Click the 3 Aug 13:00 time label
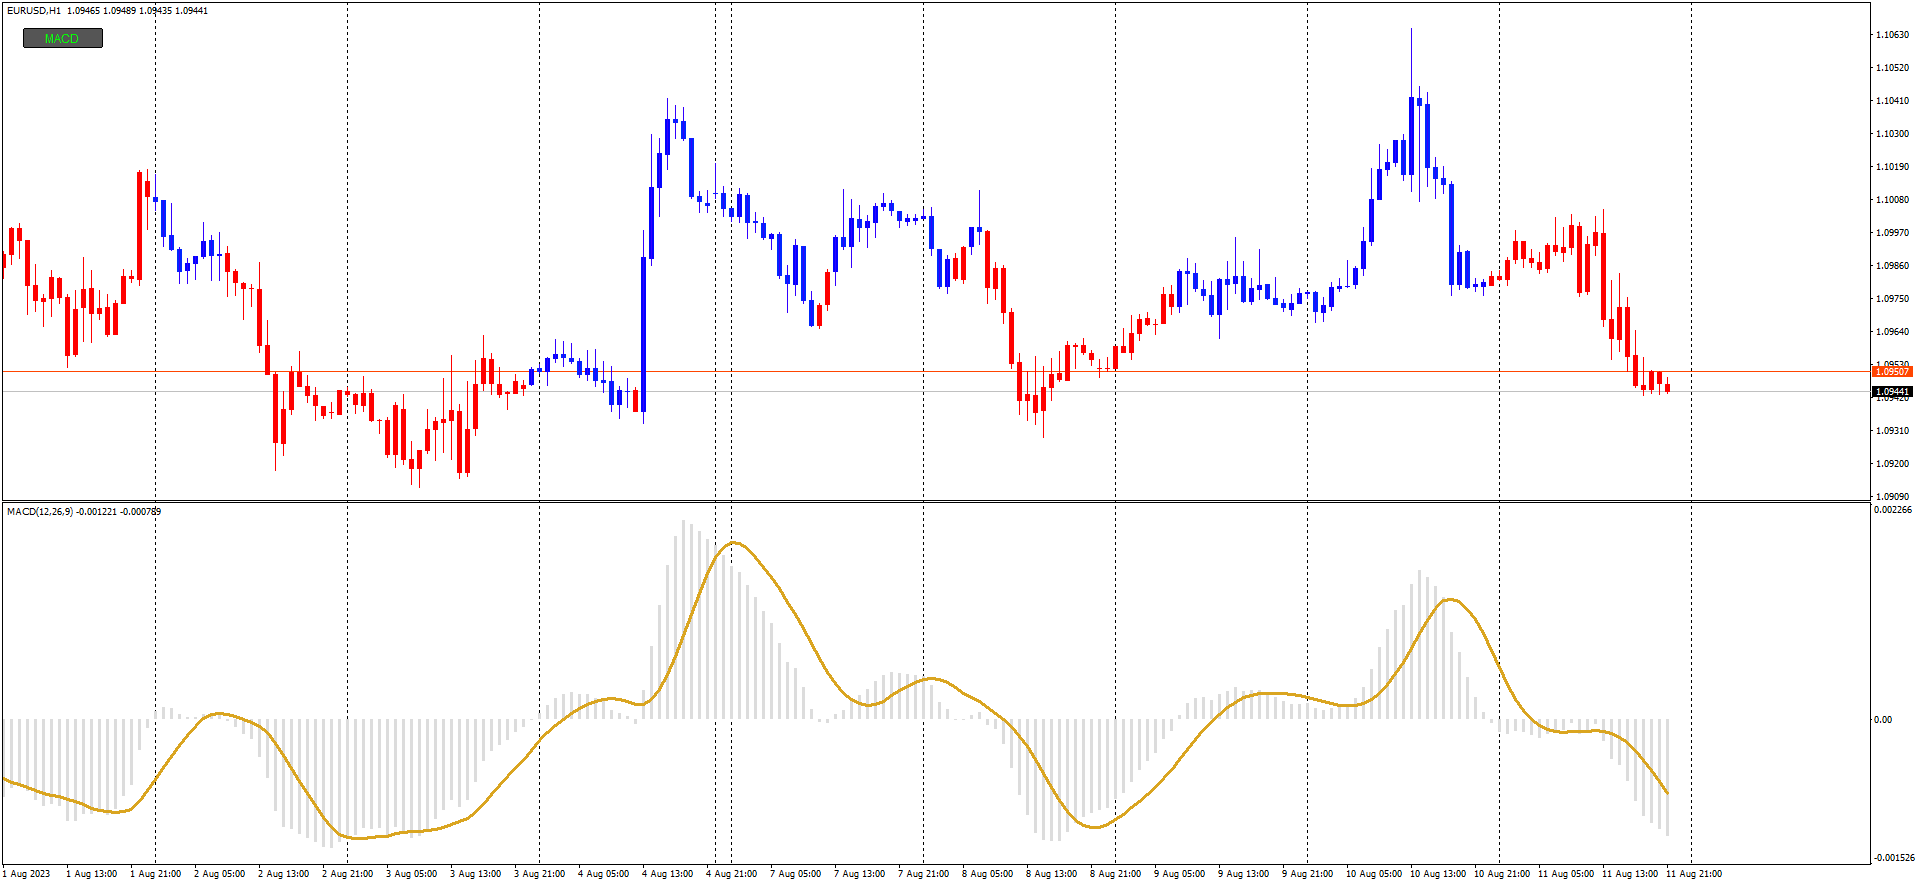 coord(475,874)
